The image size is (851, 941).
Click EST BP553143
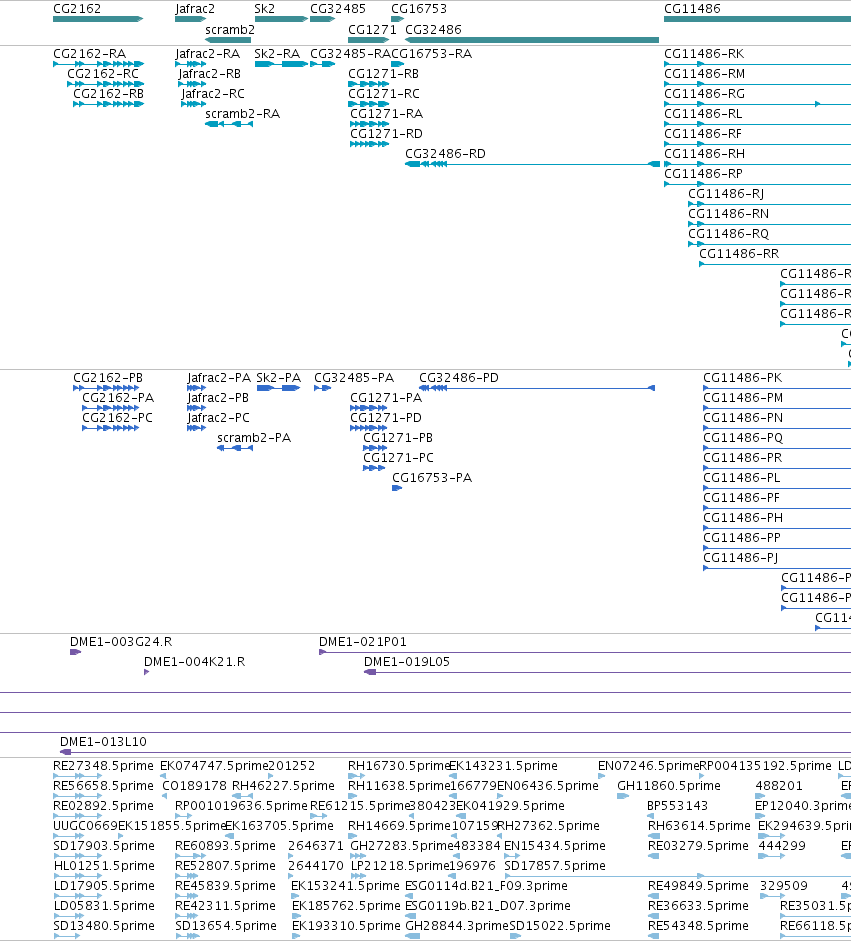pyautogui.click(x=678, y=805)
